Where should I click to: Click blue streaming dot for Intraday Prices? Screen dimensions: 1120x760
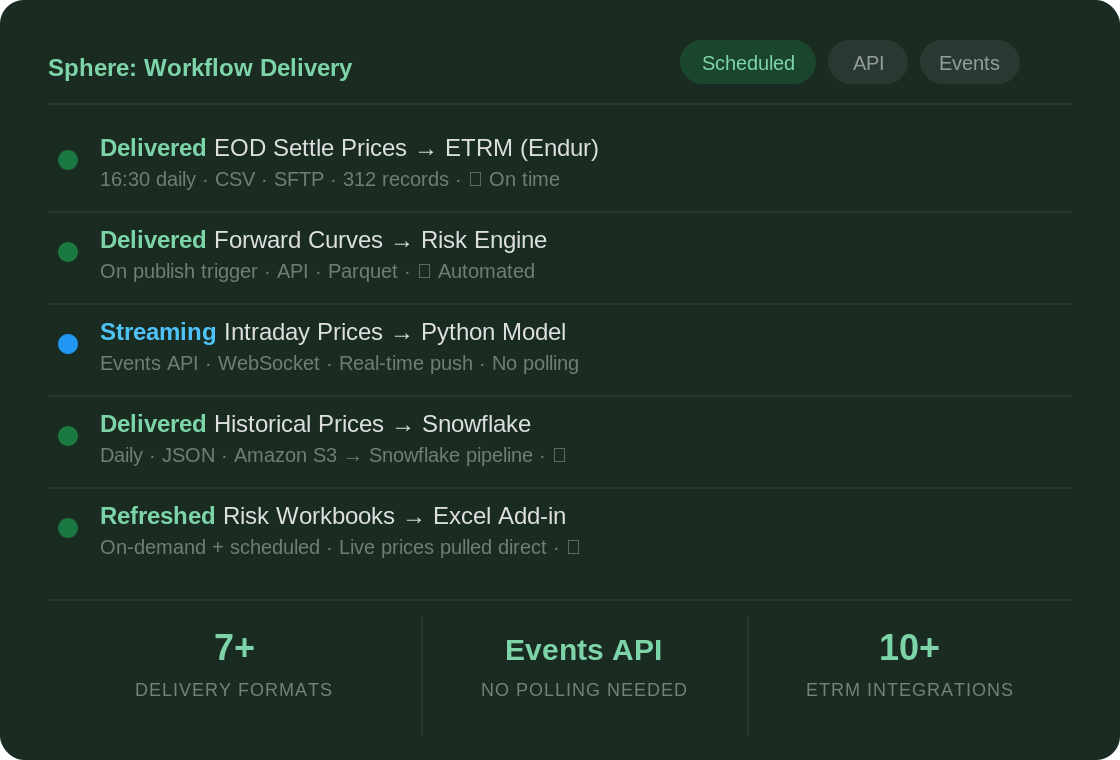click(x=68, y=344)
